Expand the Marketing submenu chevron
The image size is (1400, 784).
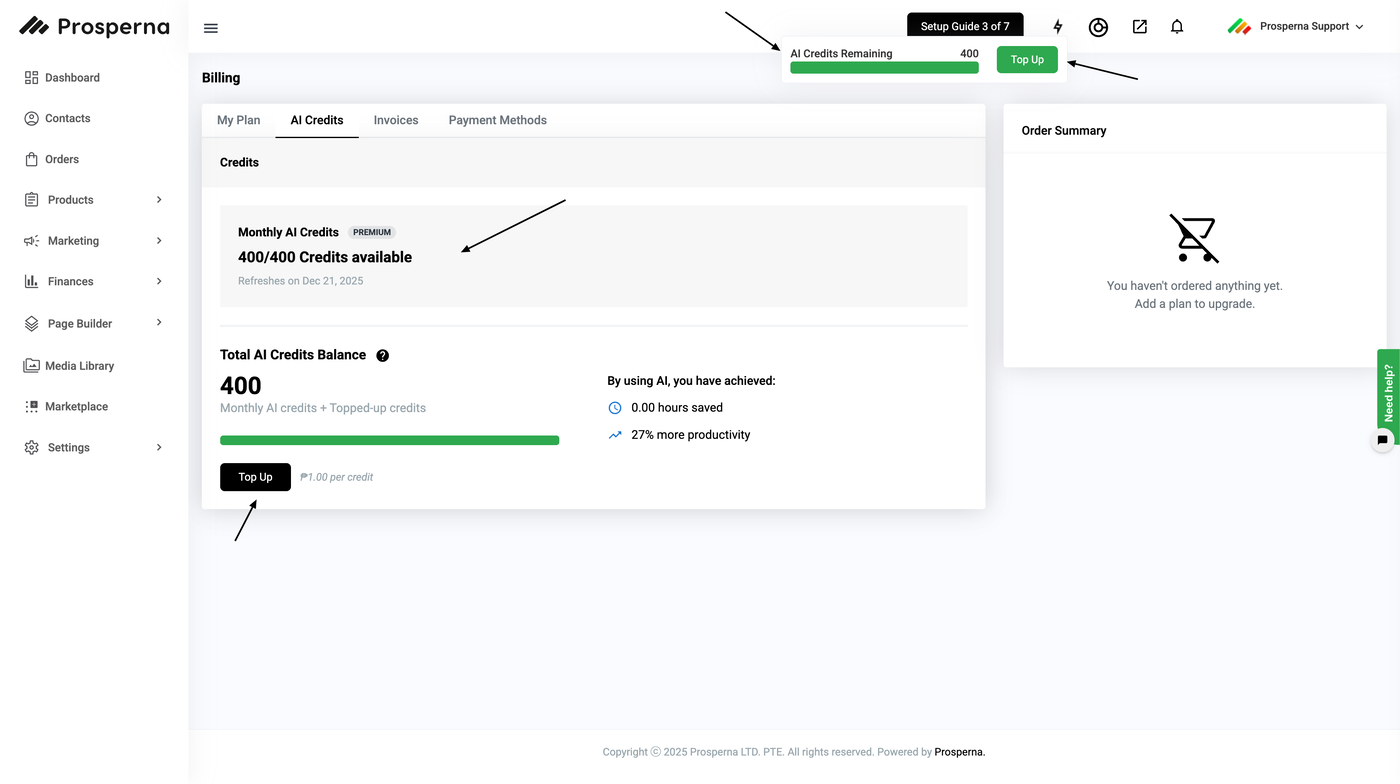coord(159,241)
